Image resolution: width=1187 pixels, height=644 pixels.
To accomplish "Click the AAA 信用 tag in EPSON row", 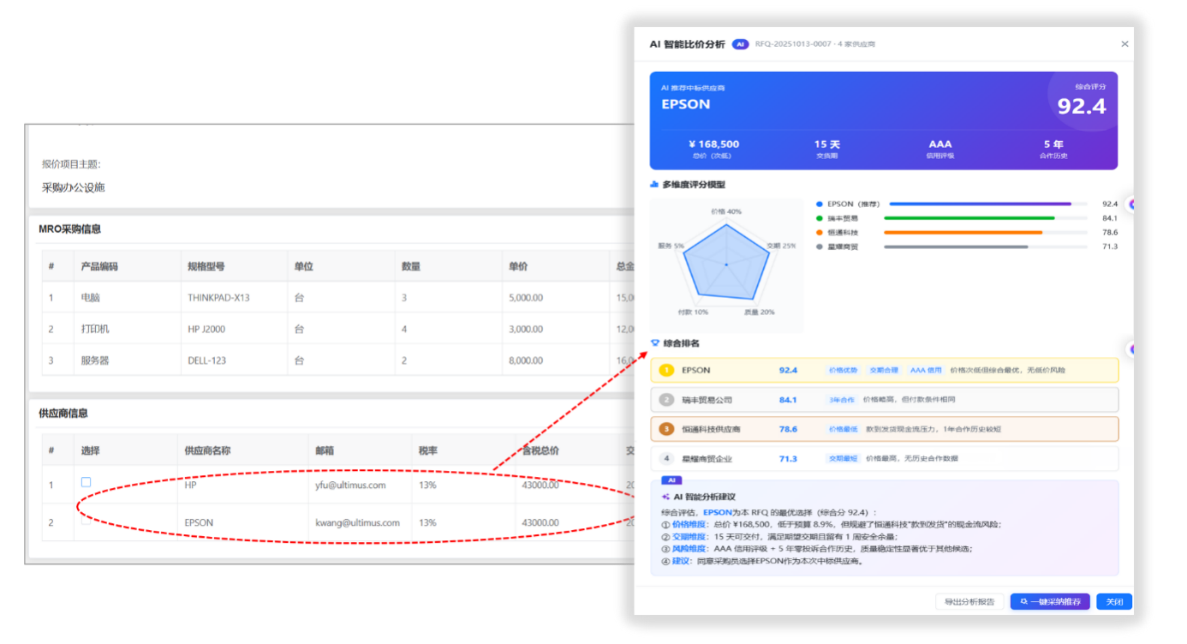I will (x=925, y=370).
